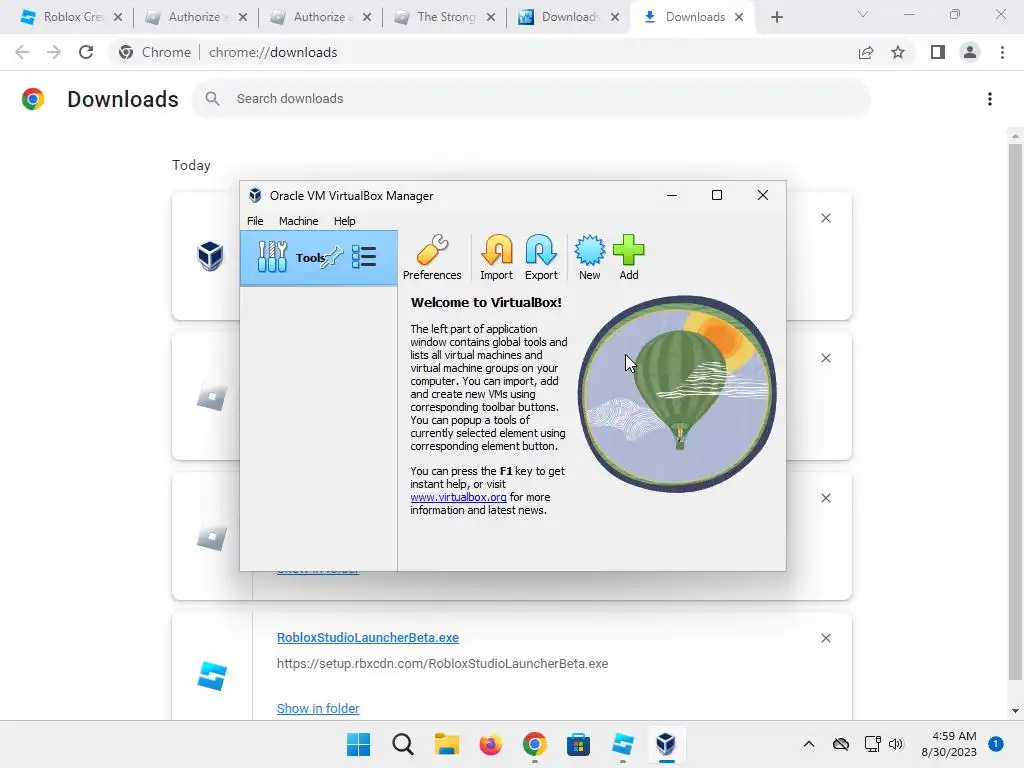Open the Chrome profile icon
The height and width of the screenshot is (768, 1024).
coord(970,52)
